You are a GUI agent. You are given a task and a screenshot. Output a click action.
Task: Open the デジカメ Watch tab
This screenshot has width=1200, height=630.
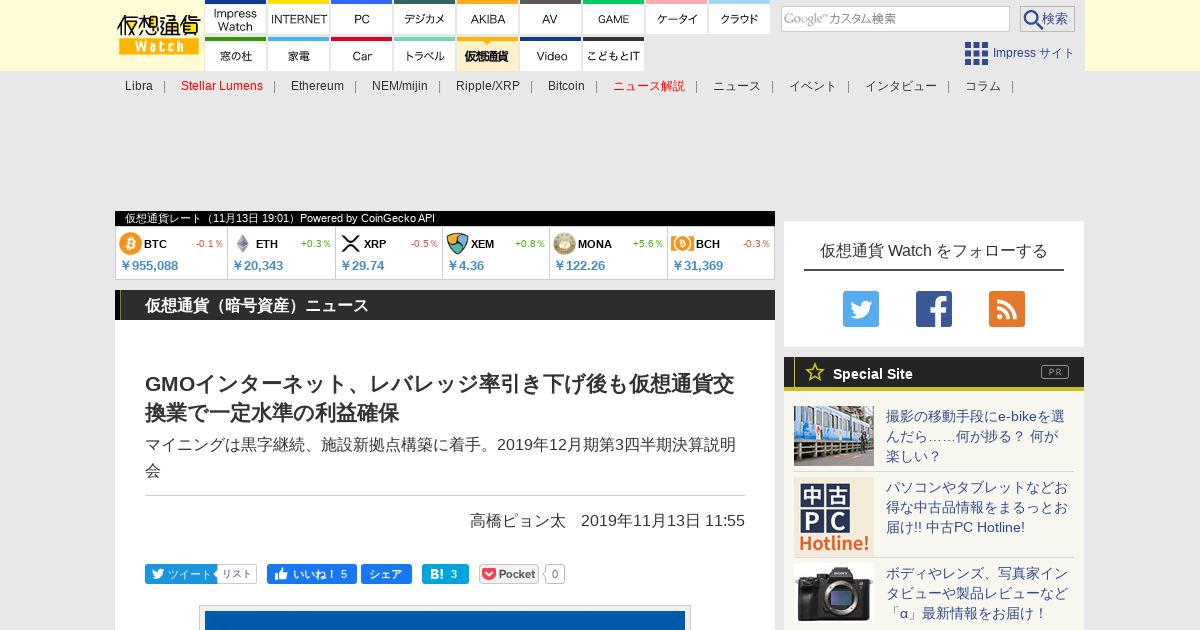[x=425, y=18]
